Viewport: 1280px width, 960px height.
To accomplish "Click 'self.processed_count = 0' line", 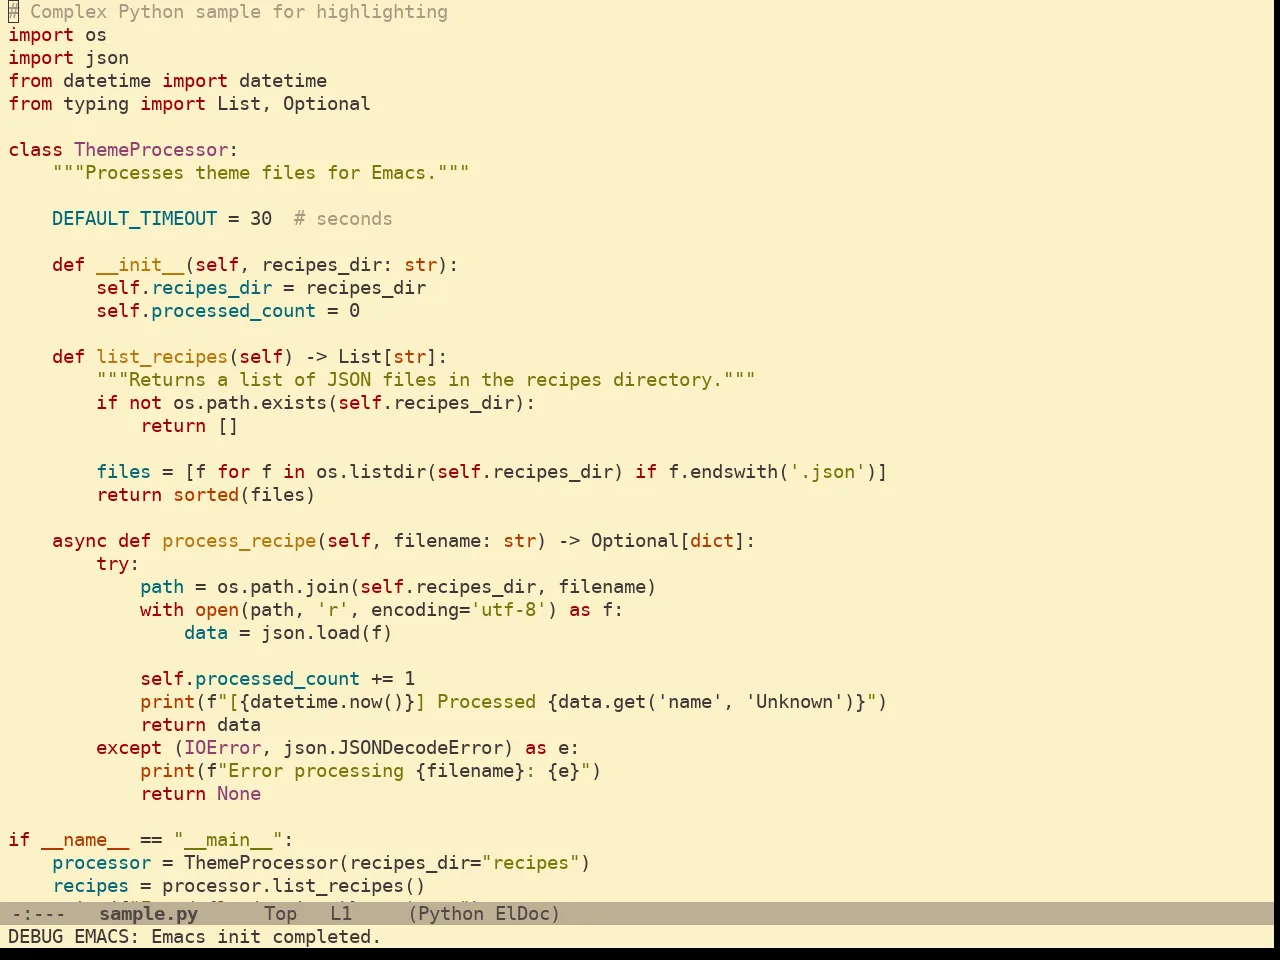I will (x=228, y=311).
